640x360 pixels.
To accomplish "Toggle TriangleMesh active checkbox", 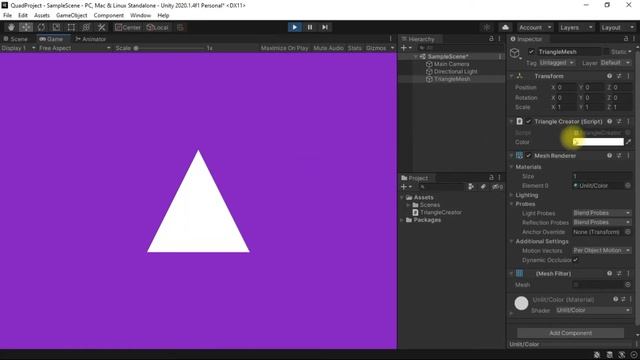I will pyautogui.click(x=531, y=51).
